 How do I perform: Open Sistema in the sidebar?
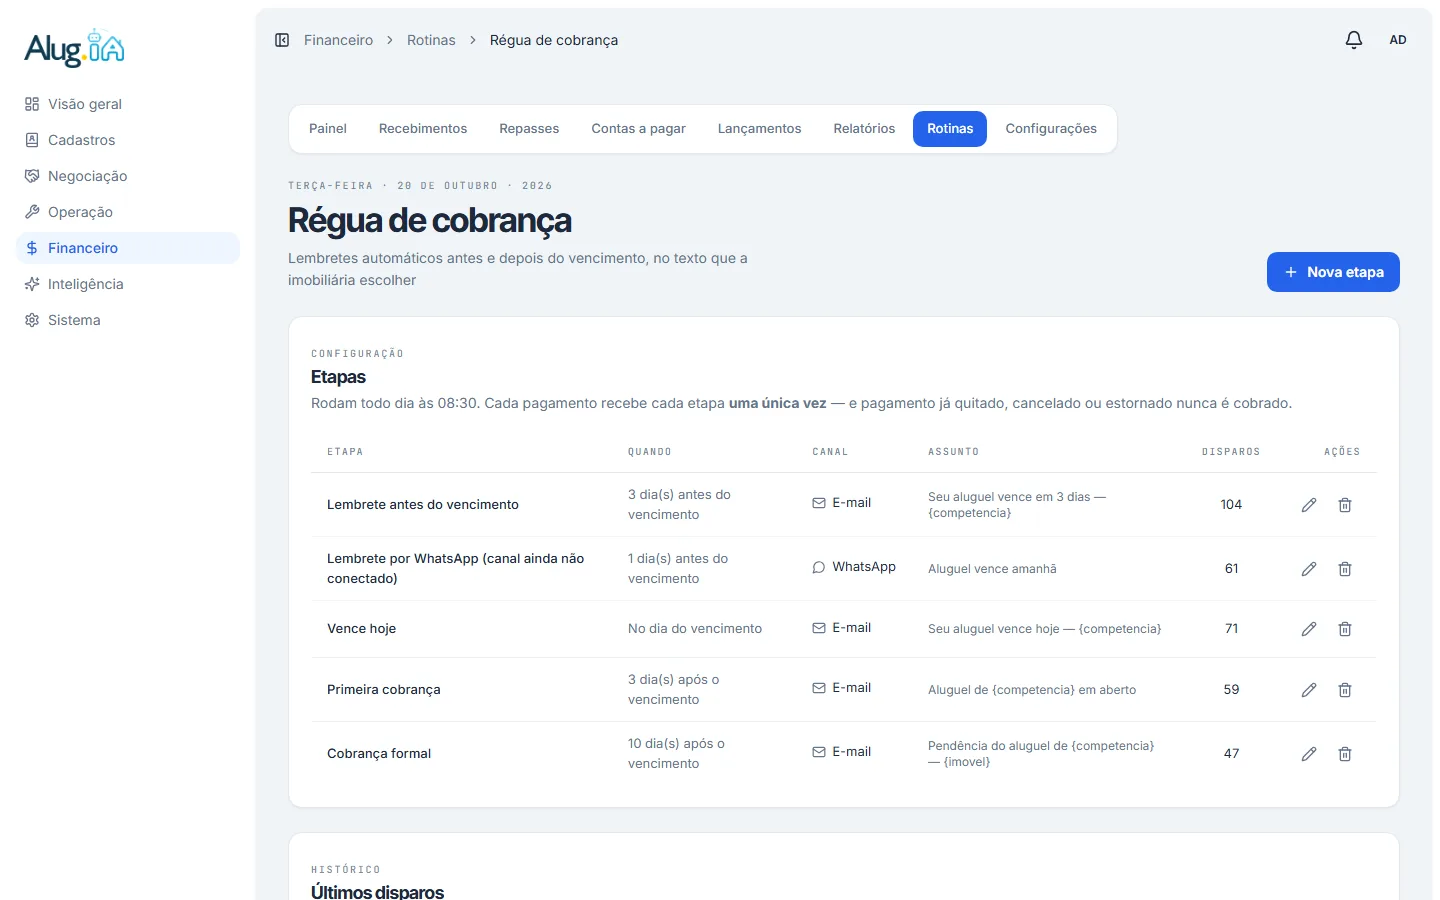point(128,320)
